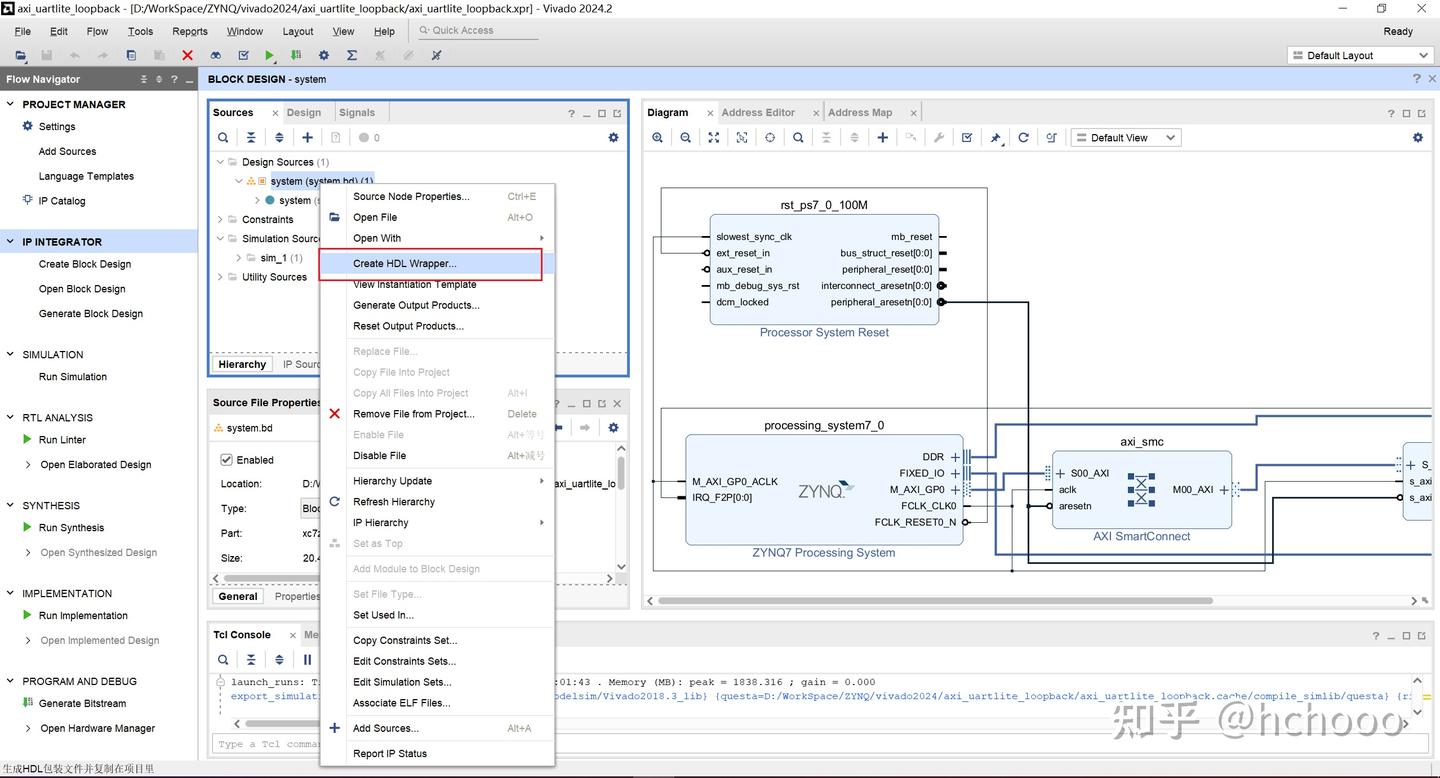
Task: Click Regenerate Layout icon in Diagram toolbar
Action: click(1023, 138)
